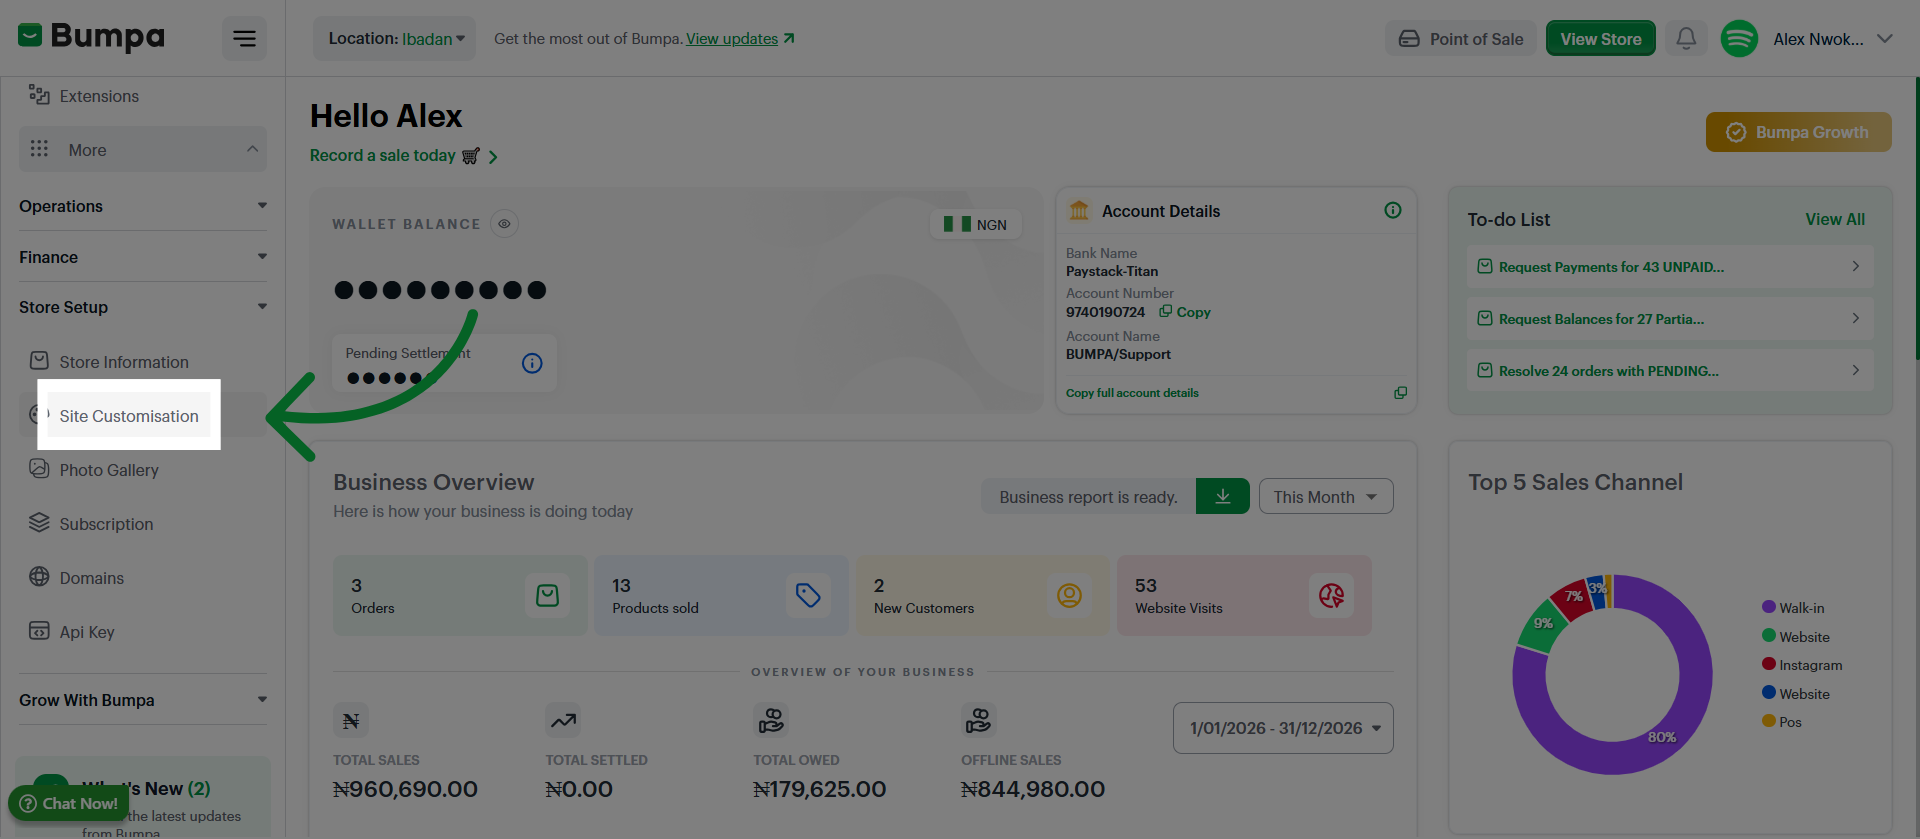
Task: Open Resolve 24 orders with PENDING task
Action: 1669,371
